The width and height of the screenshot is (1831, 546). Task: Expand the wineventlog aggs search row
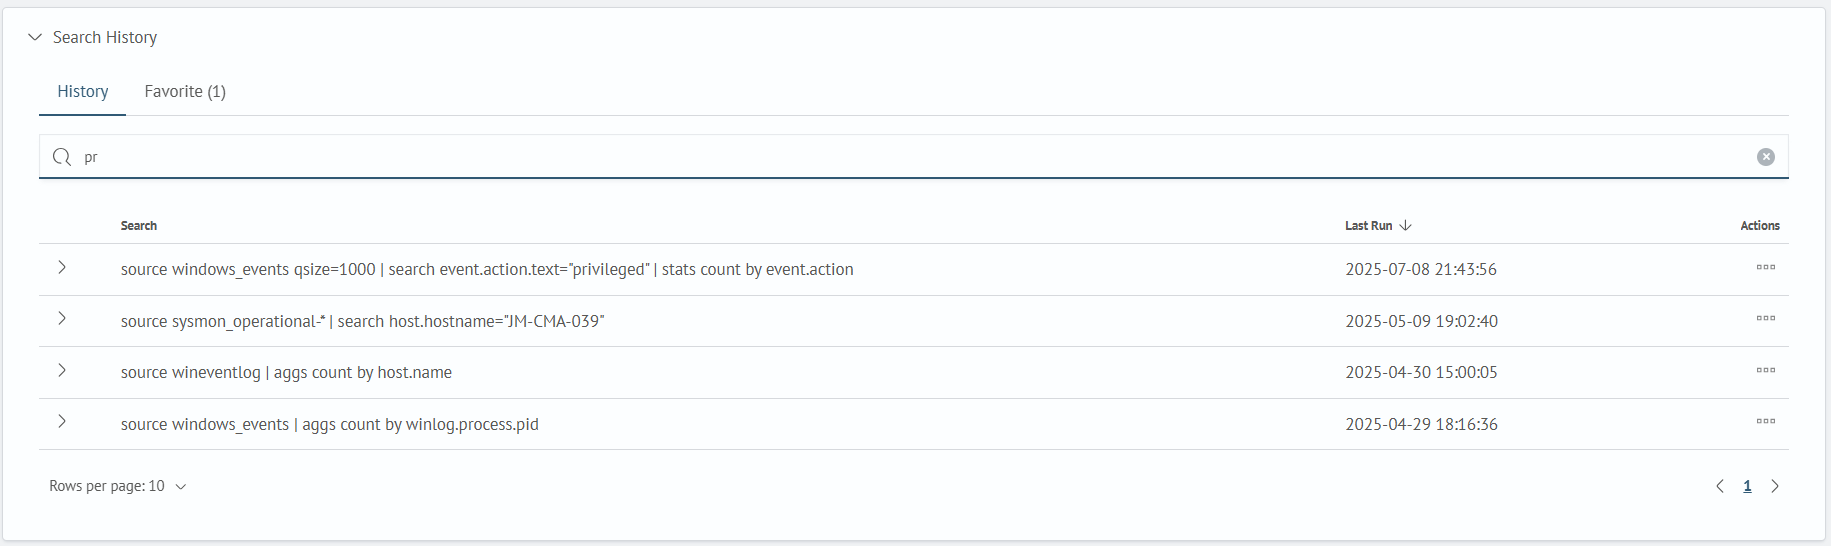coord(62,371)
